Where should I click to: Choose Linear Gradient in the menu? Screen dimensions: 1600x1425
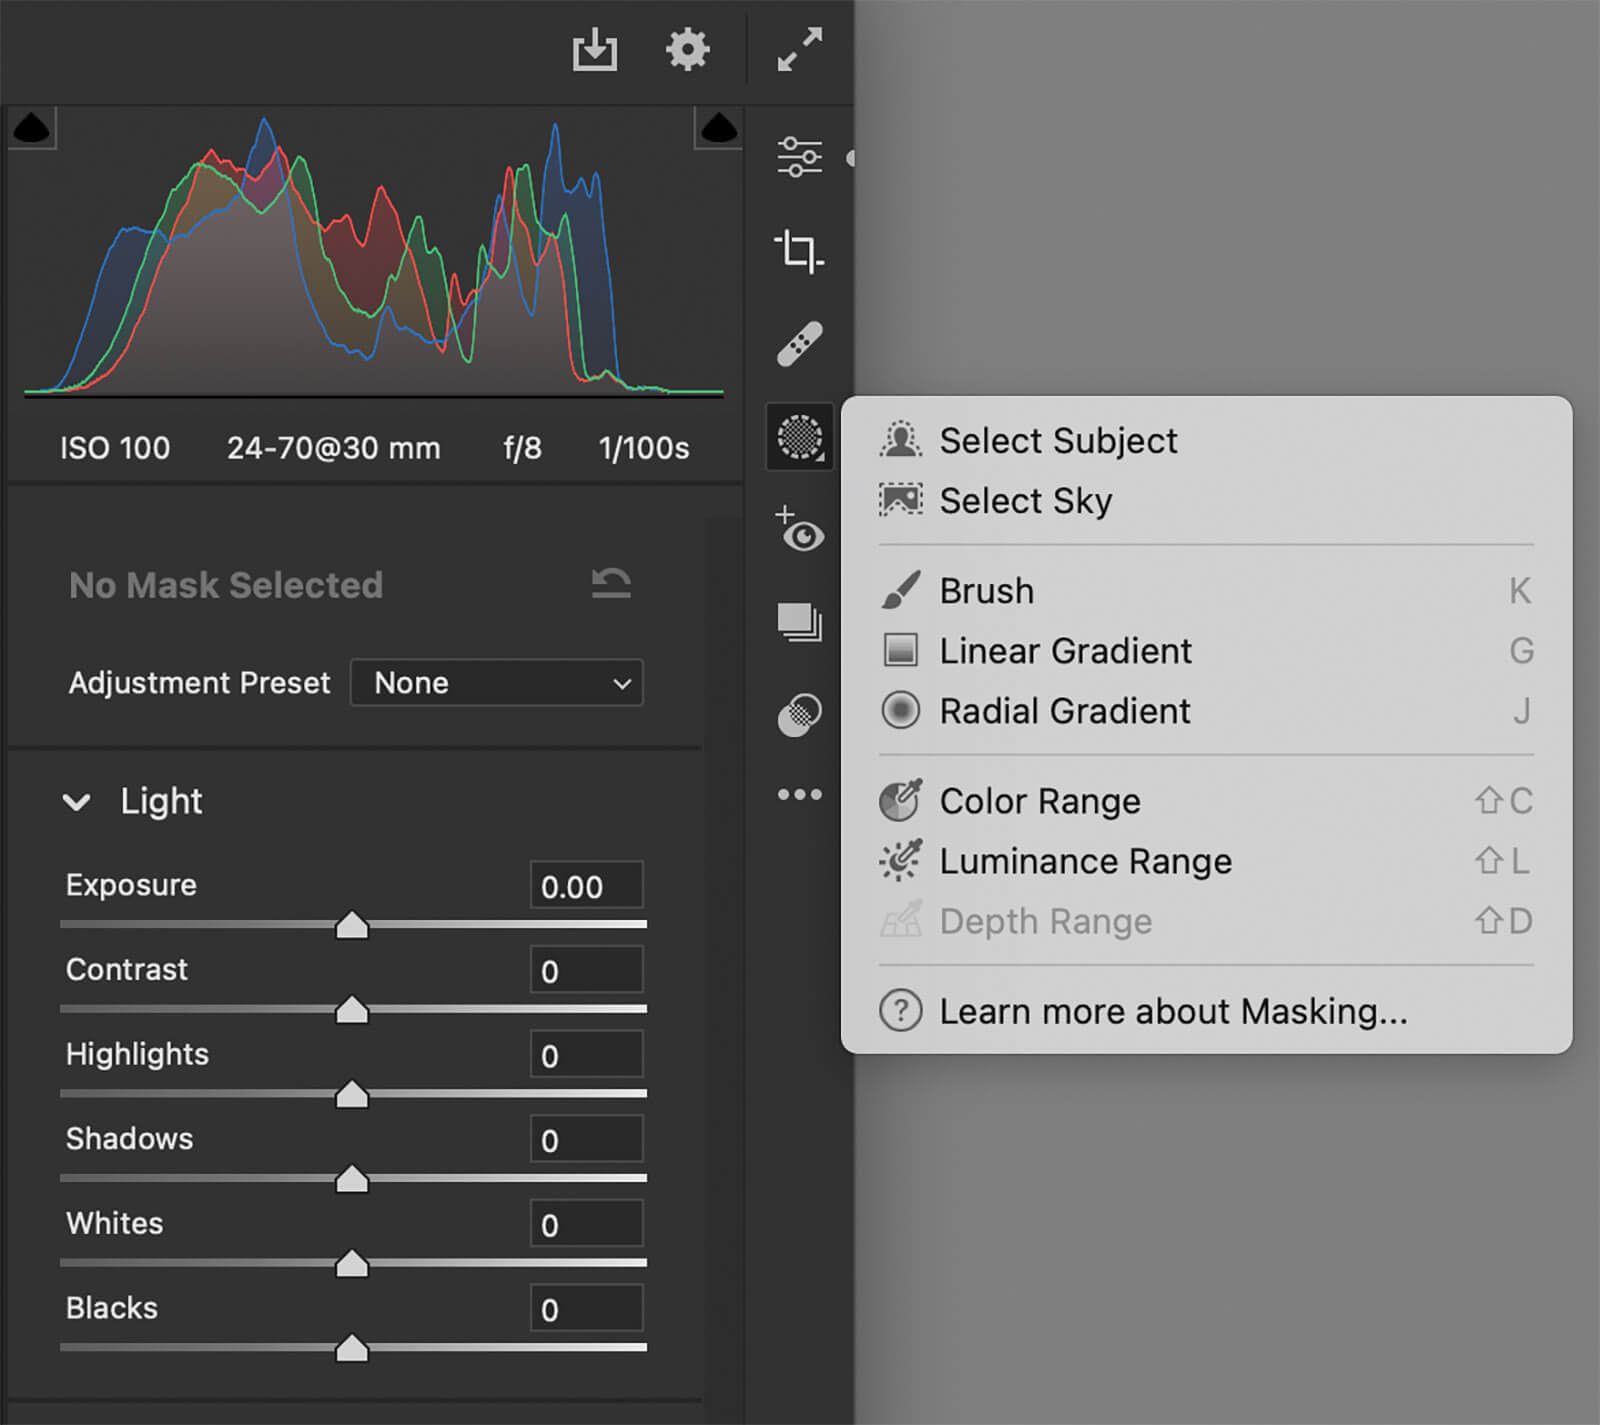[1065, 651]
